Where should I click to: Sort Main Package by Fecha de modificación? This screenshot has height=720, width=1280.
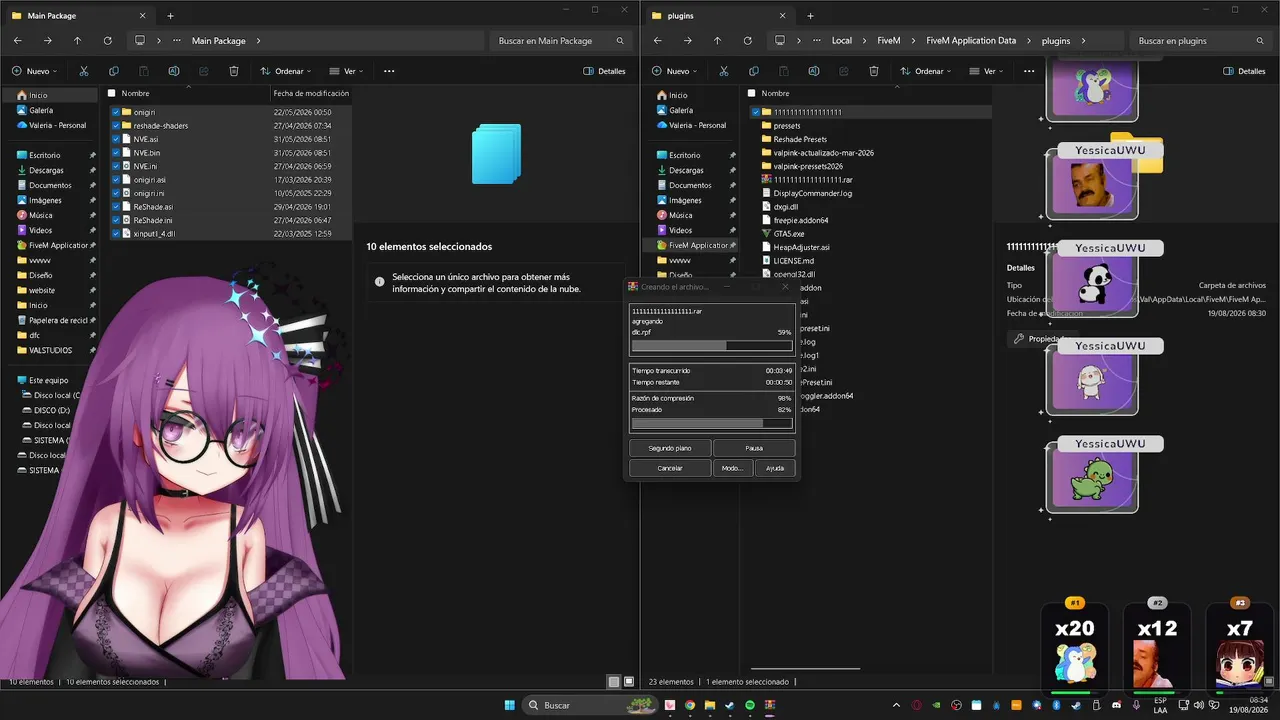point(311,93)
